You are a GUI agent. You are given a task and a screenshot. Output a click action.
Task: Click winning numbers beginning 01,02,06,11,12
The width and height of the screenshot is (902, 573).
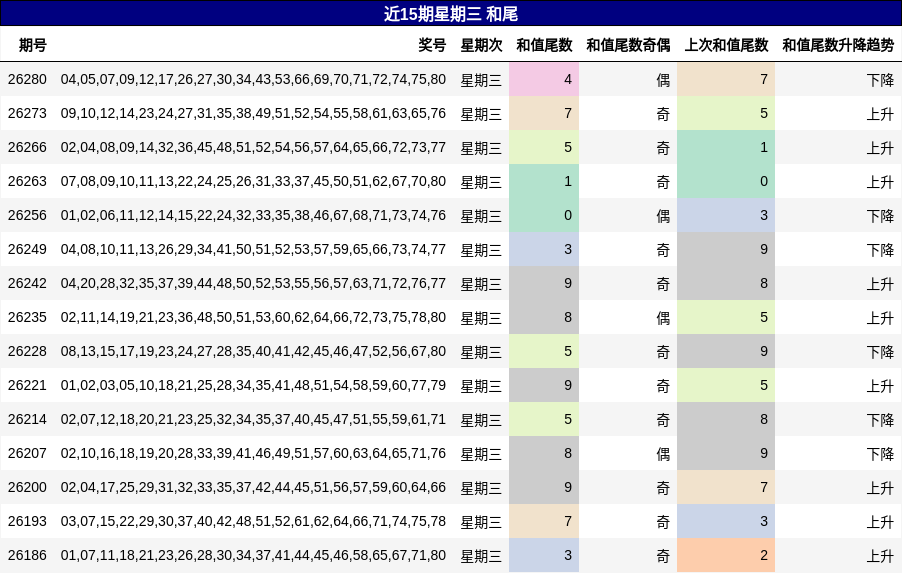[x=253, y=215]
